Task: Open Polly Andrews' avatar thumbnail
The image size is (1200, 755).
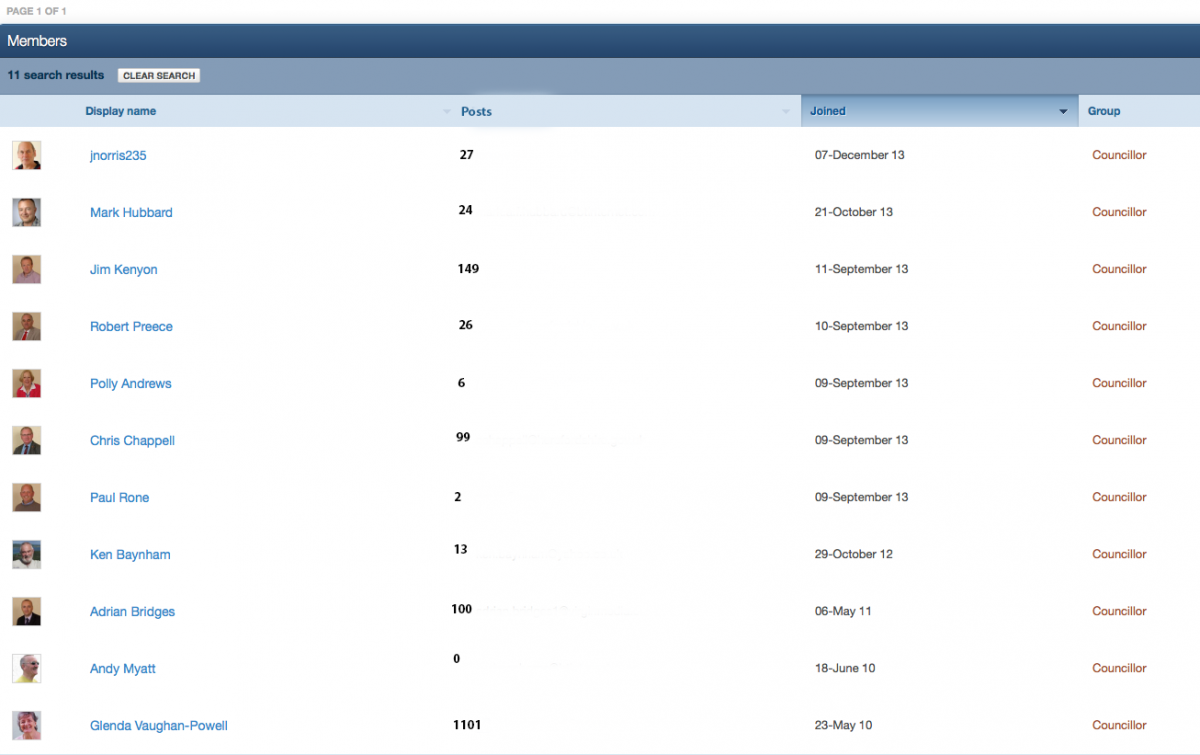Action: pyautogui.click(x=27, y=383)
